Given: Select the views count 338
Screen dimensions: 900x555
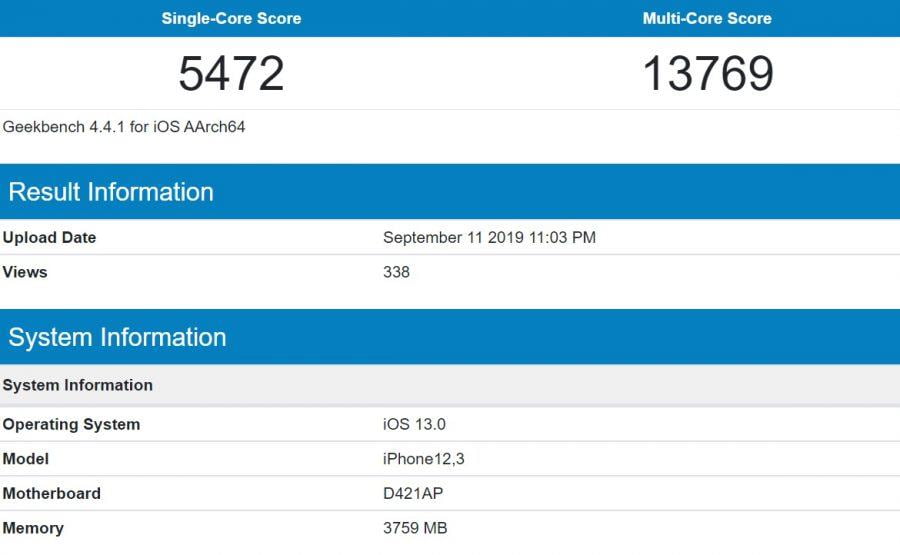Looking at the screenshot, I should tap(396, 272).
